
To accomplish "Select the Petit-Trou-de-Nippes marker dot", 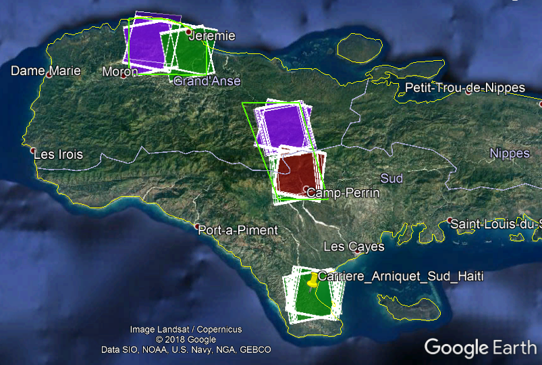I will 469,92.
